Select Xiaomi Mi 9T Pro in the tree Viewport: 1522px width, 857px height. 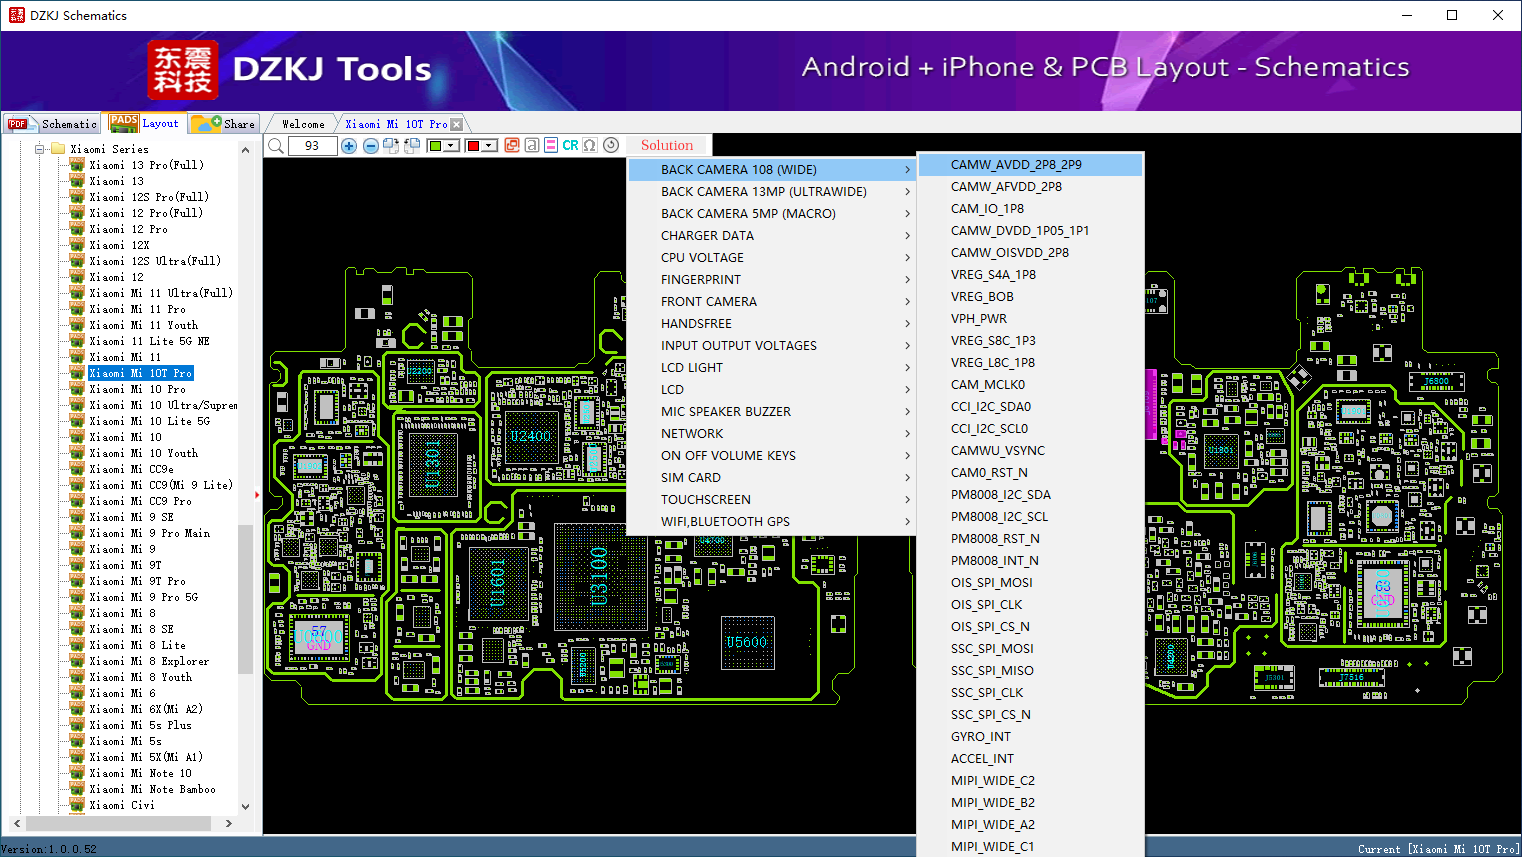pyautogui.click(x=137, y=581)
